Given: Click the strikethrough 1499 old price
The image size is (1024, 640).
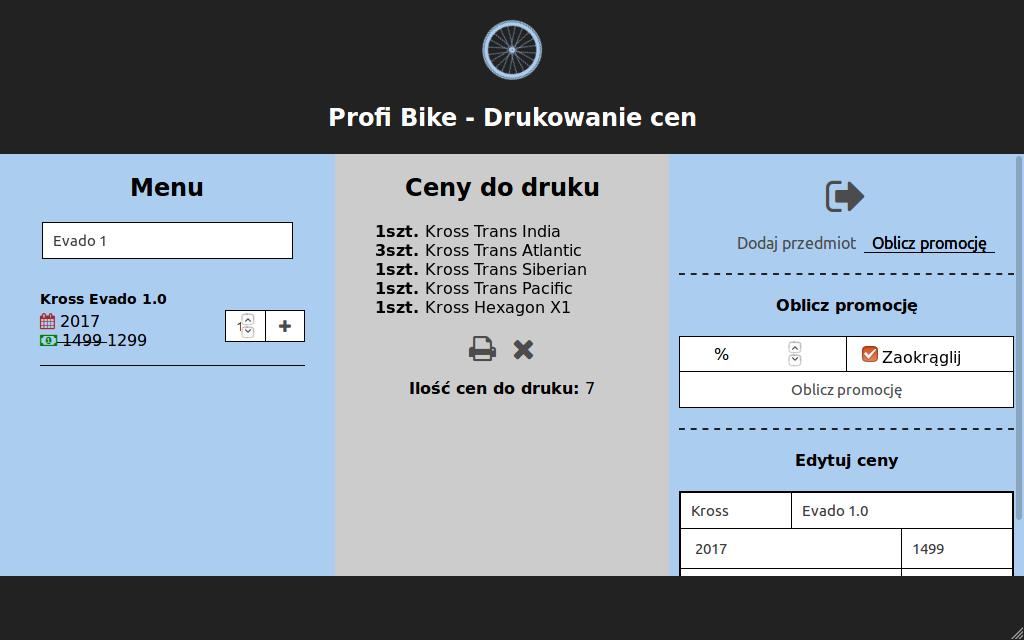Looking at the screenshot, I should pyautogui.click(x=82, y=340).
